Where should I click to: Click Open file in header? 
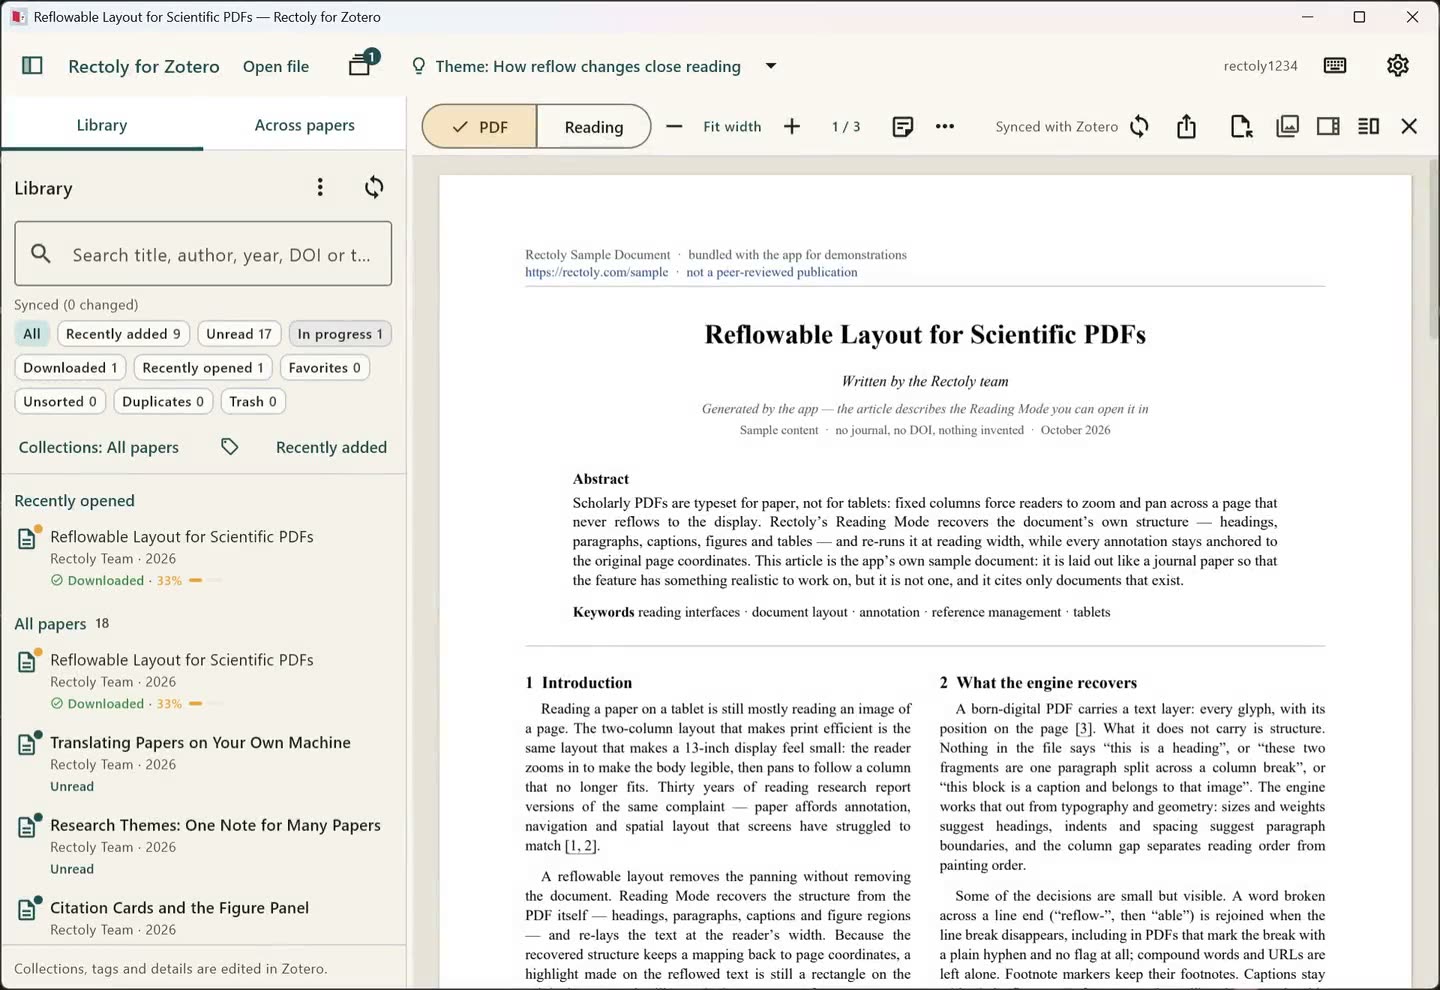click(276, 66)
